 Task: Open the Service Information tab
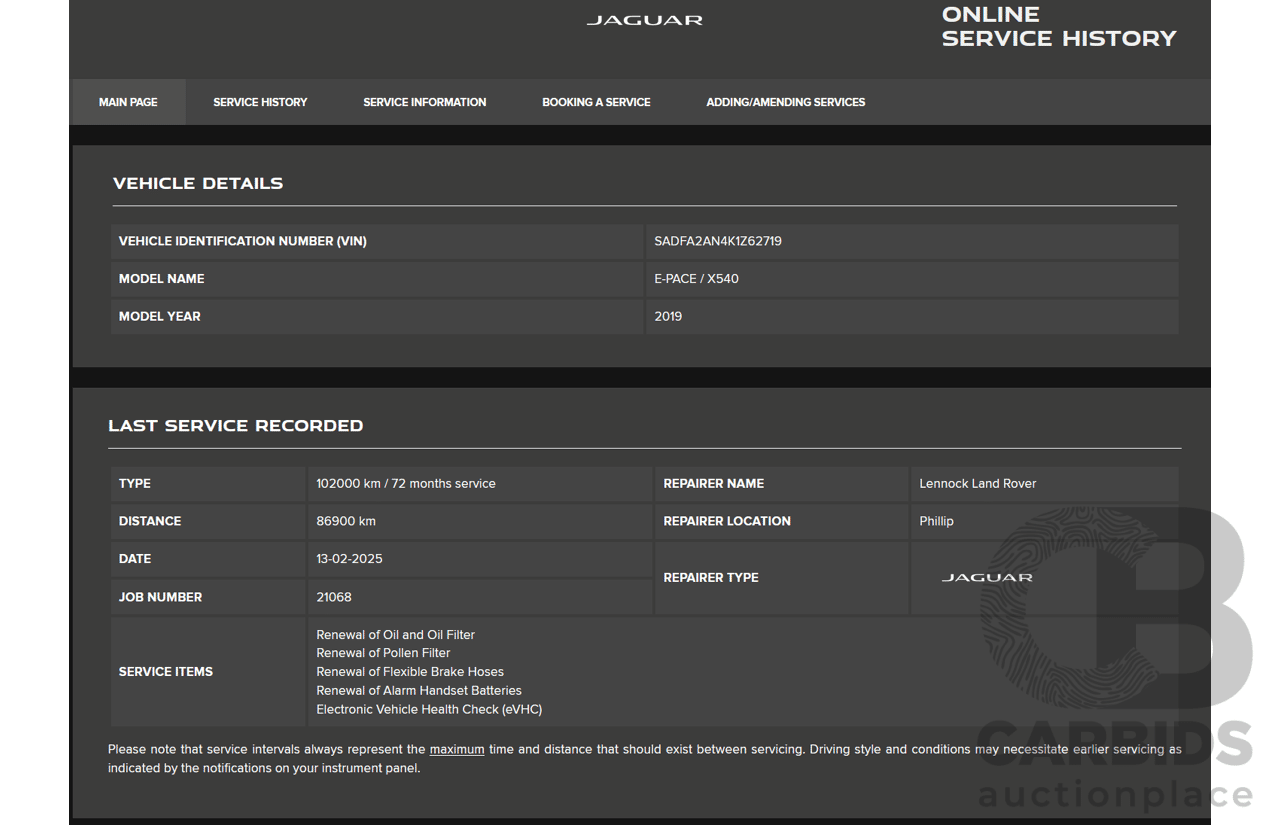(424, 102)
